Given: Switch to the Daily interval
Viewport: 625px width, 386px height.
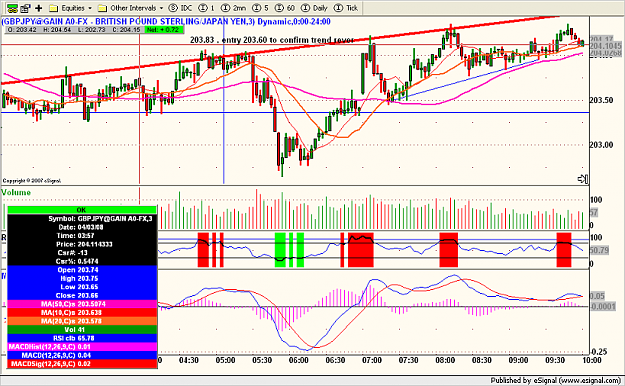Looking at the screenshot, I should 314,8.
